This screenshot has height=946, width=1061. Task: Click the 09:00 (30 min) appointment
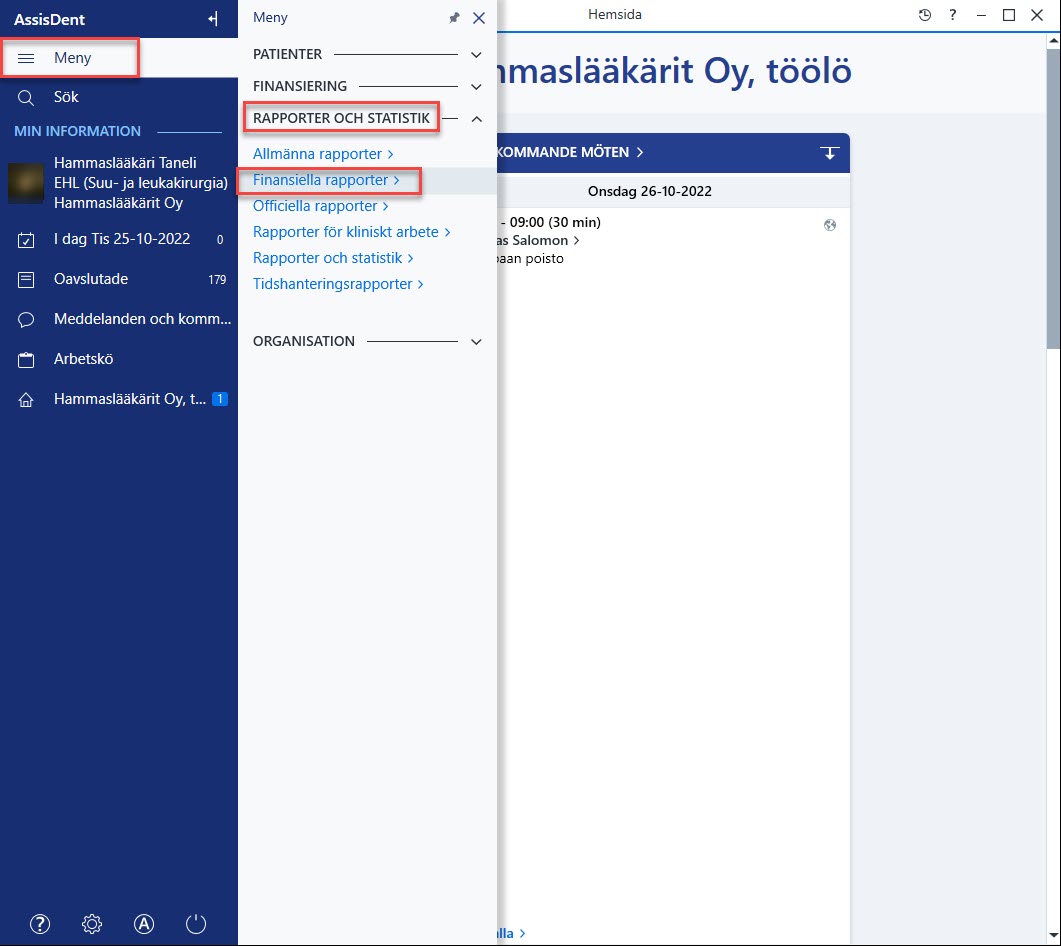click(x=549, y=222)
